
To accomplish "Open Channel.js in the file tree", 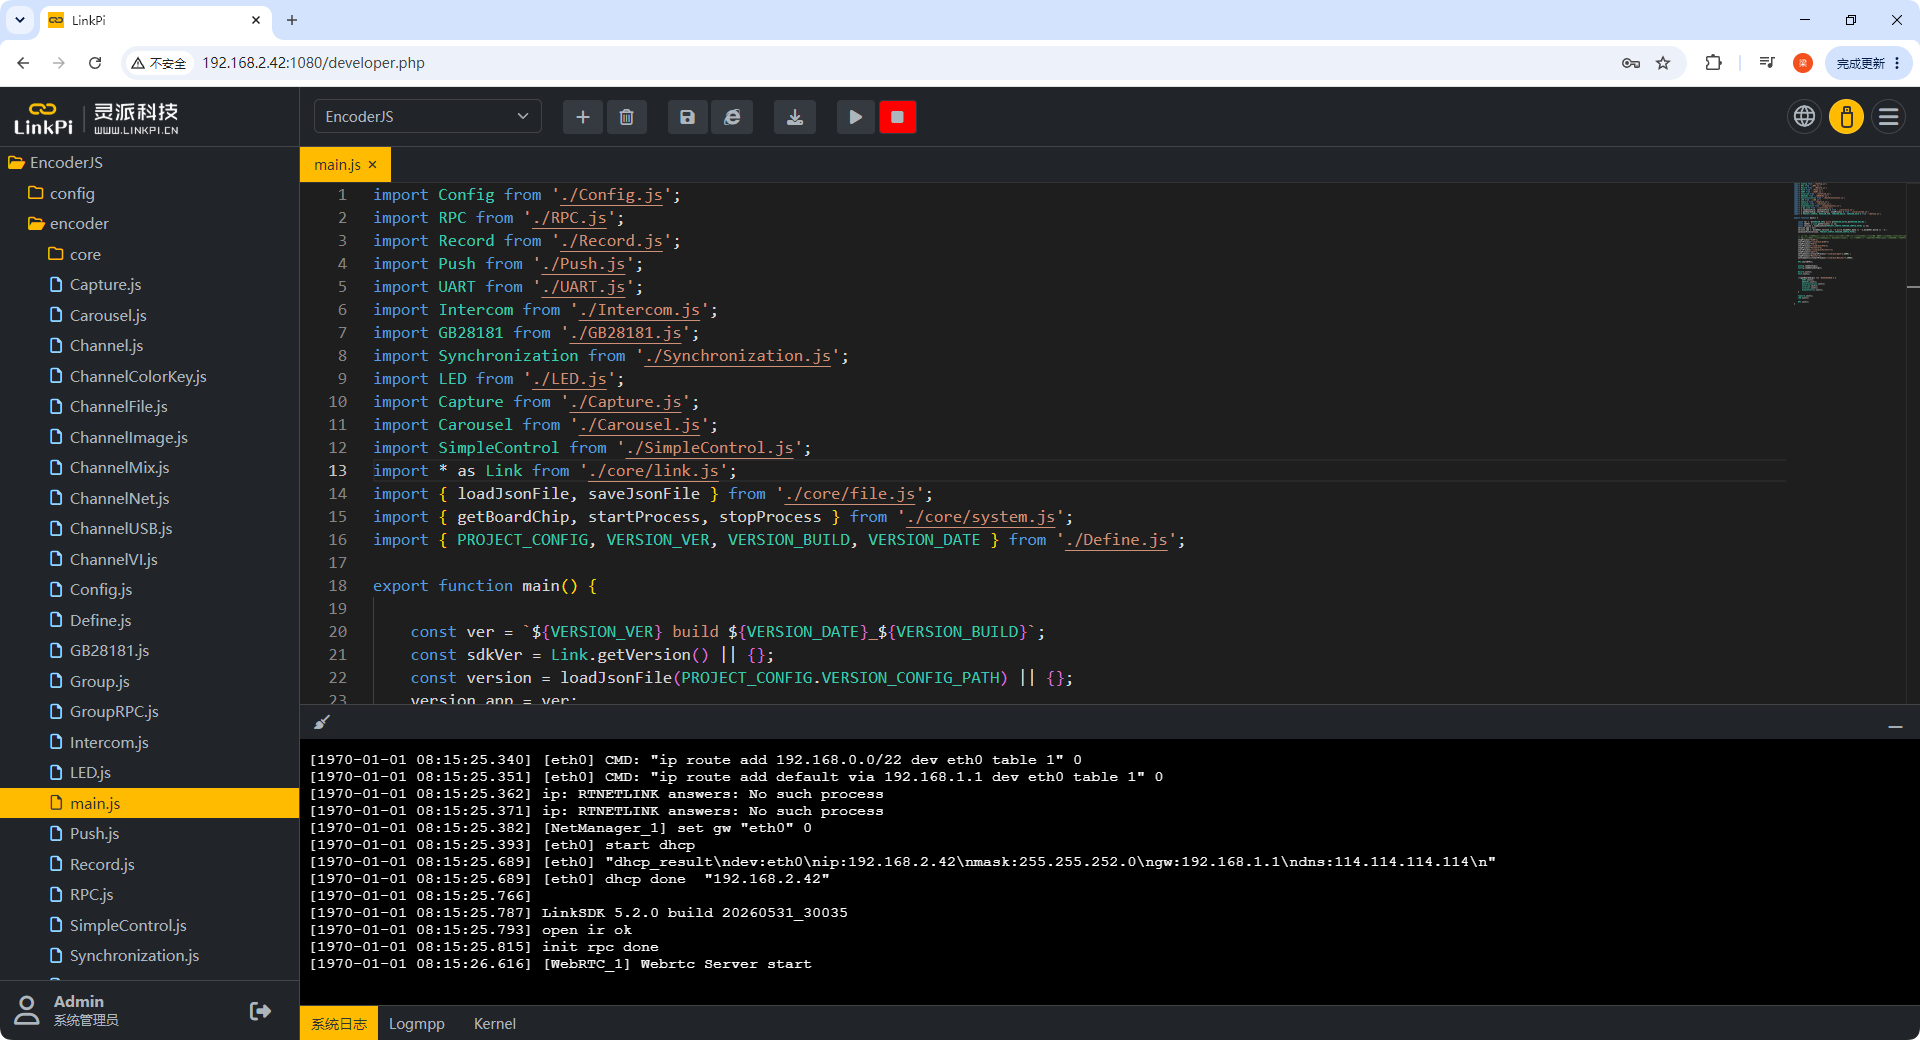I will coord(106,345).
